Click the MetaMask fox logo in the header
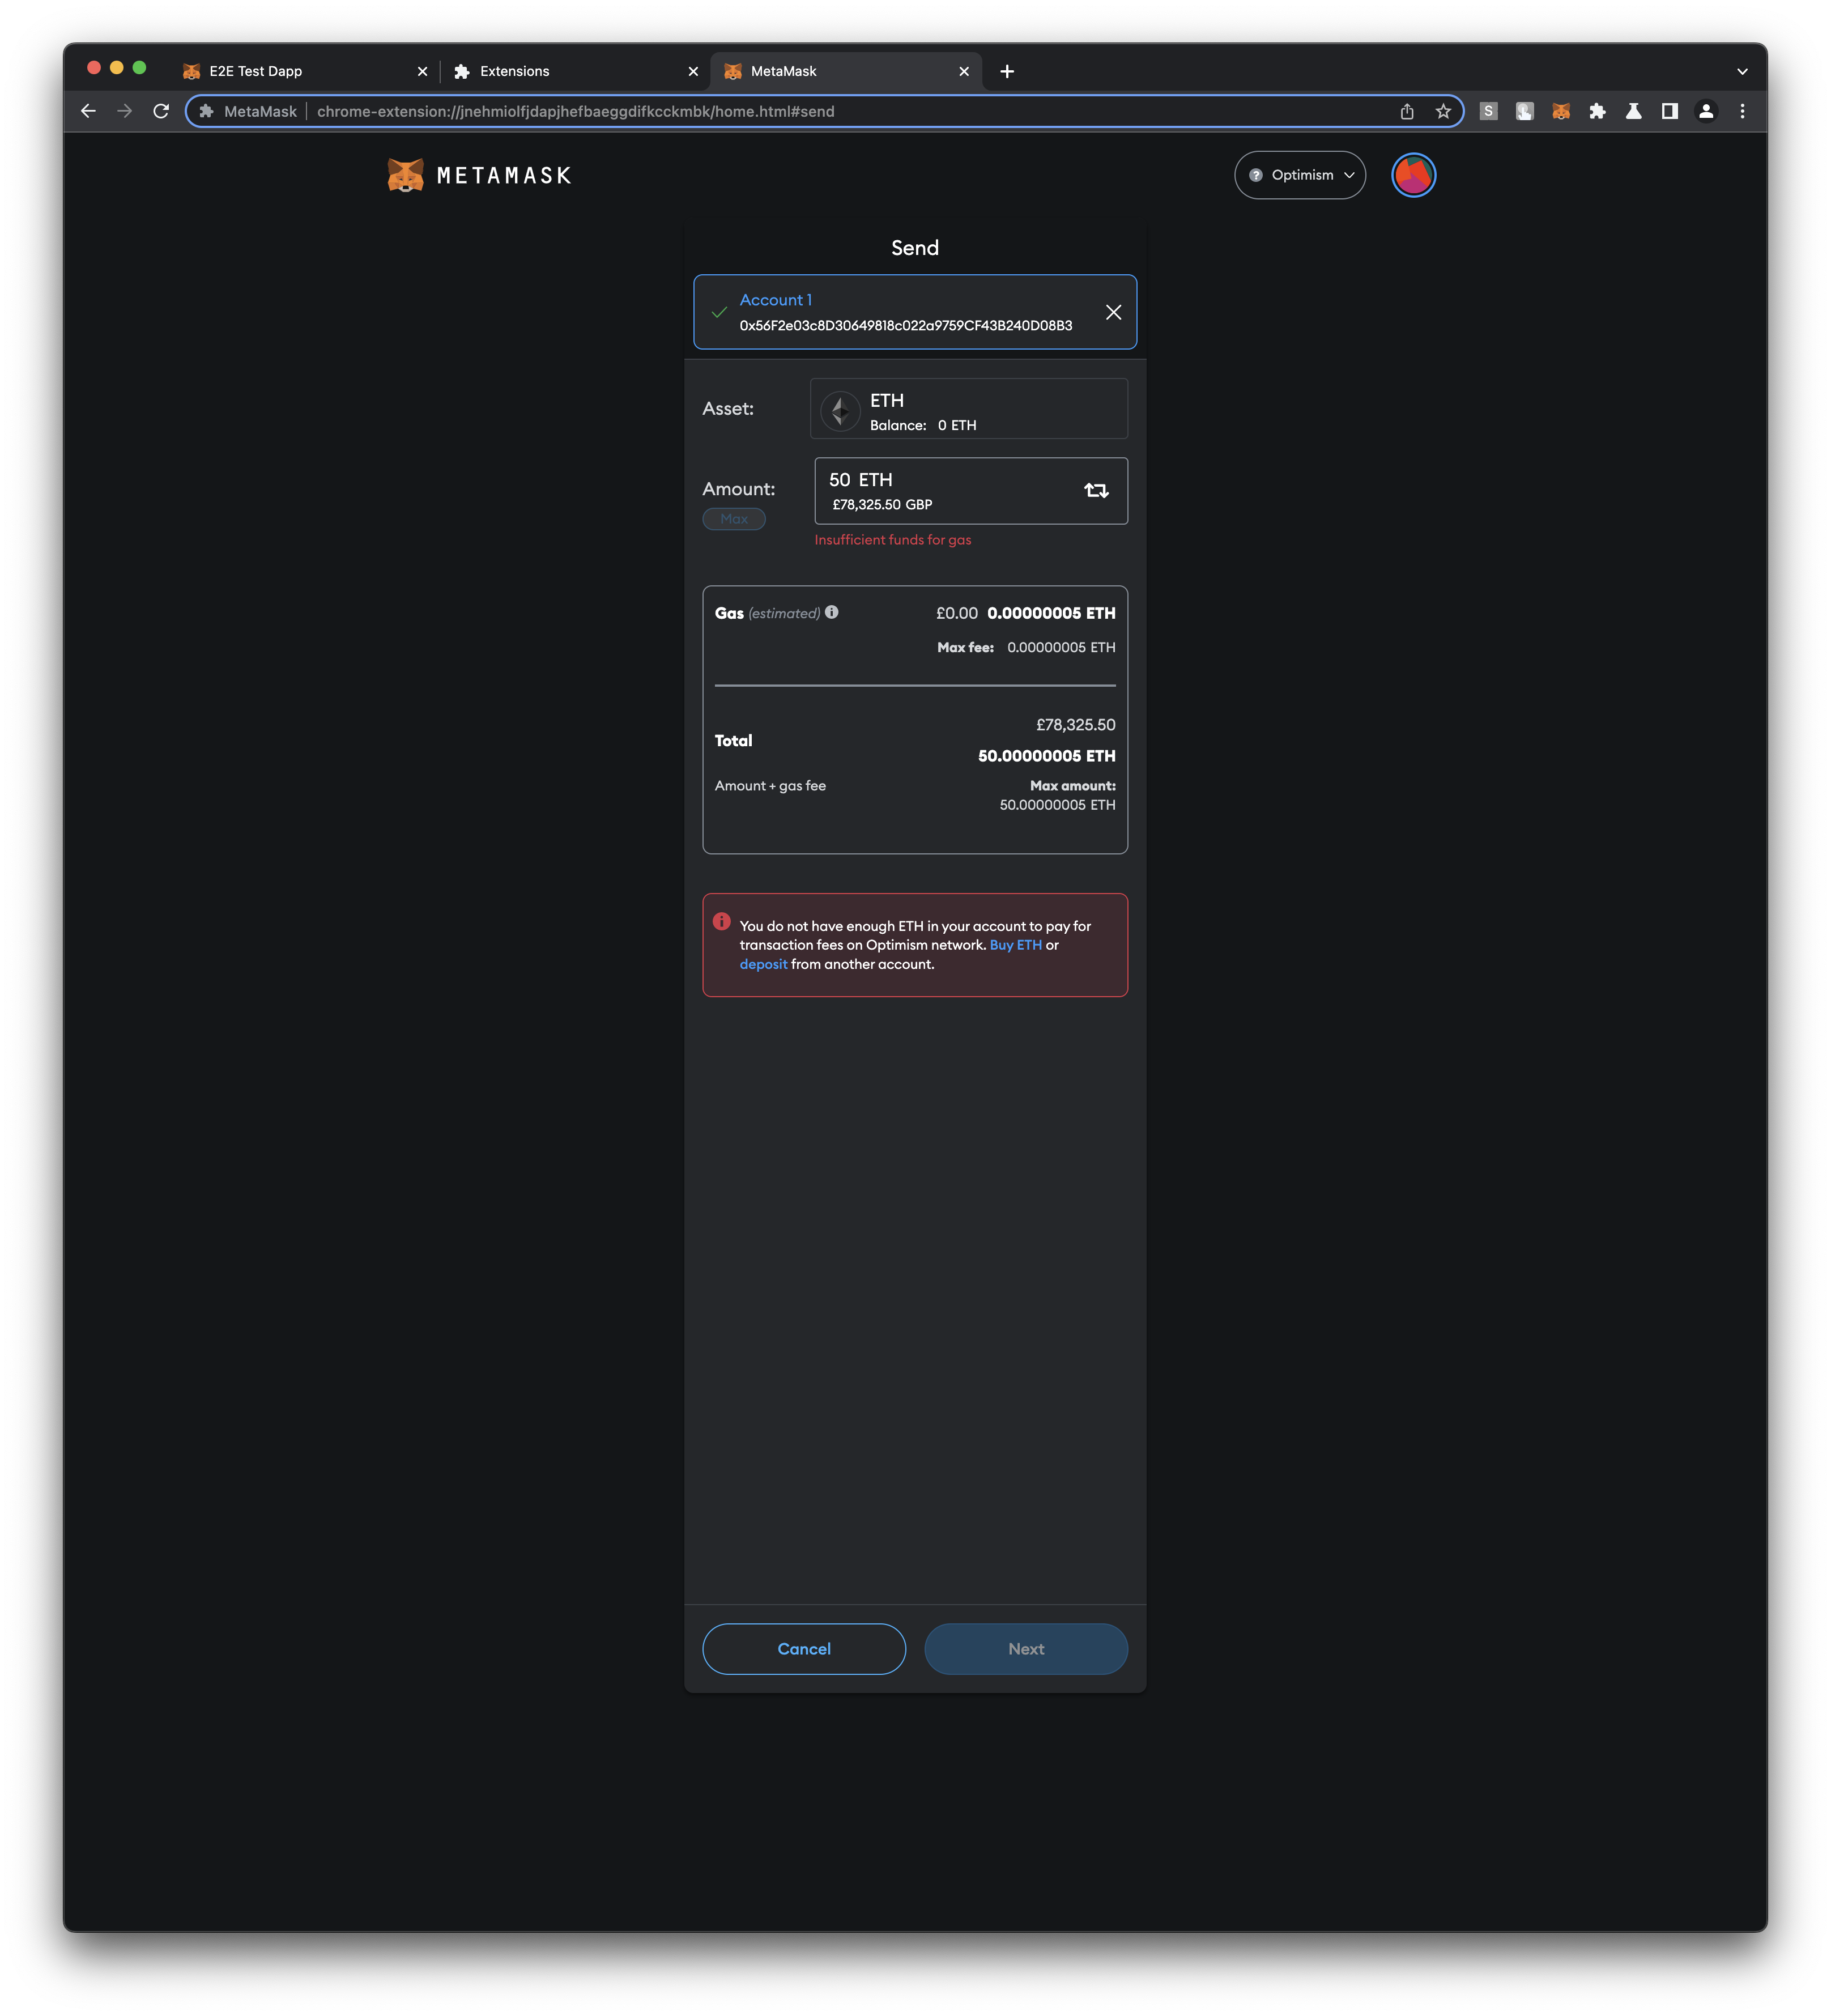1831x2016 pixels. [x=405, y=175]
